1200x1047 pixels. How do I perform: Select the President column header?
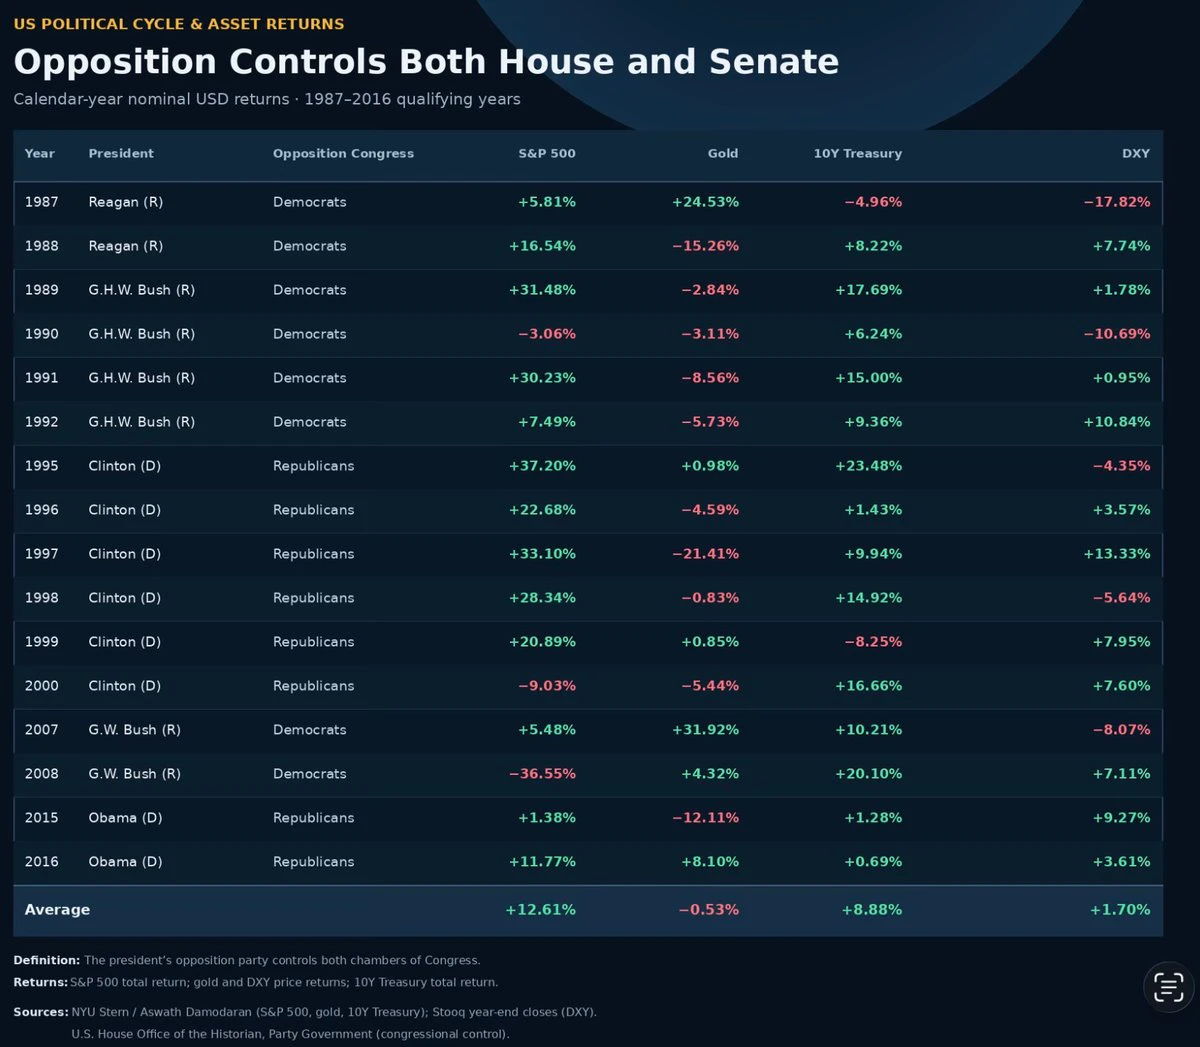(121, 154)
